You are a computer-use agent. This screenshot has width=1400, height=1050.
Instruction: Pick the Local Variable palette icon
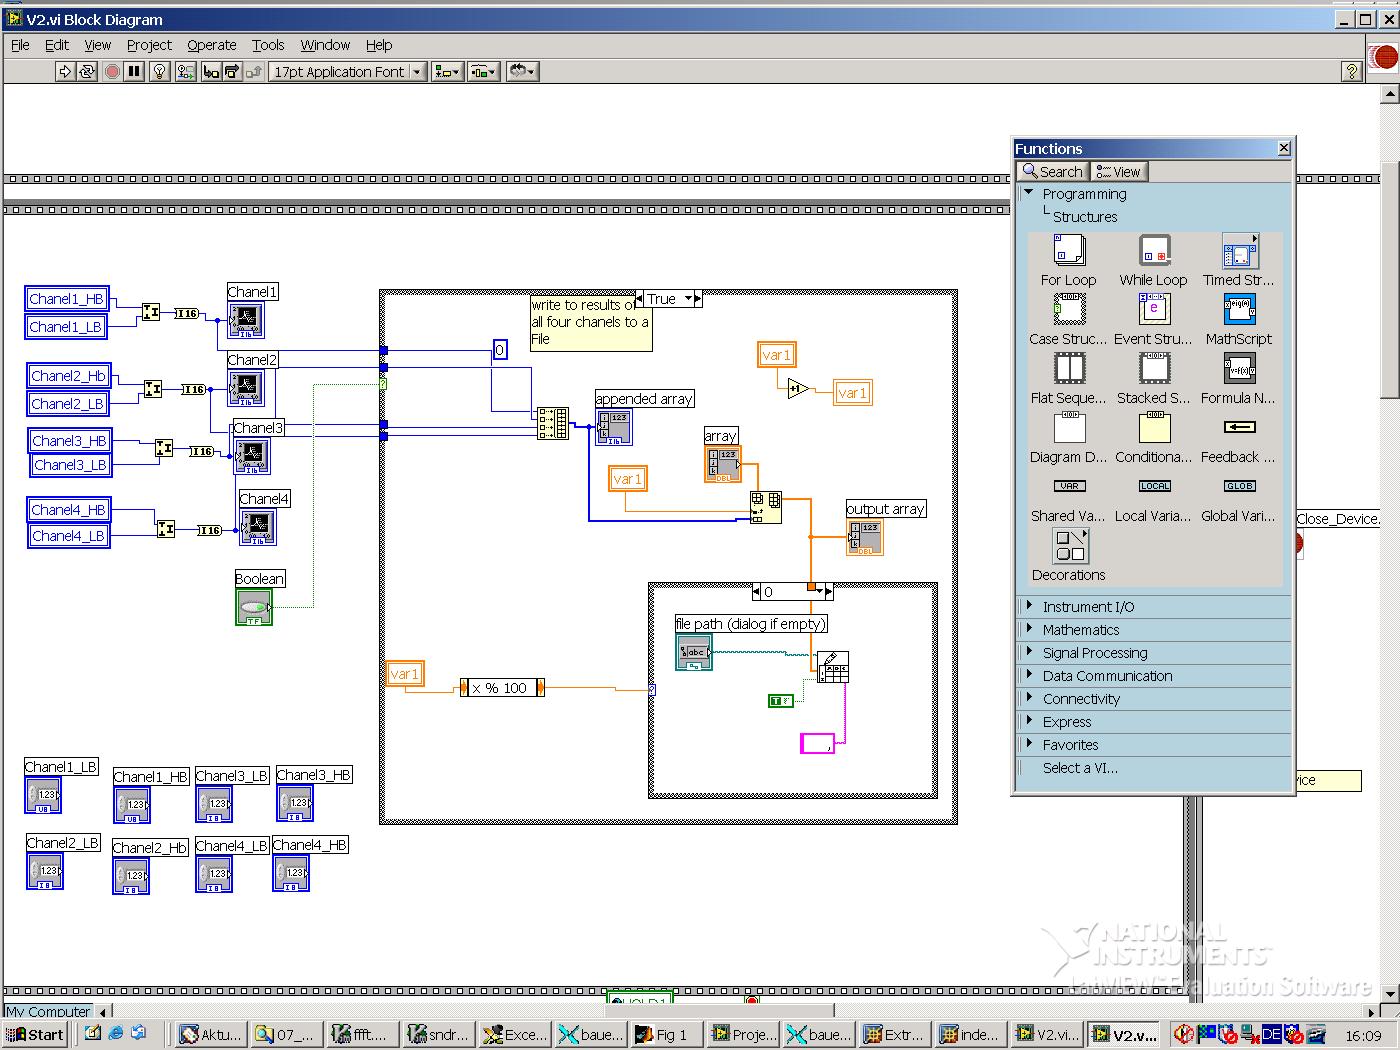coord(1154,487)
